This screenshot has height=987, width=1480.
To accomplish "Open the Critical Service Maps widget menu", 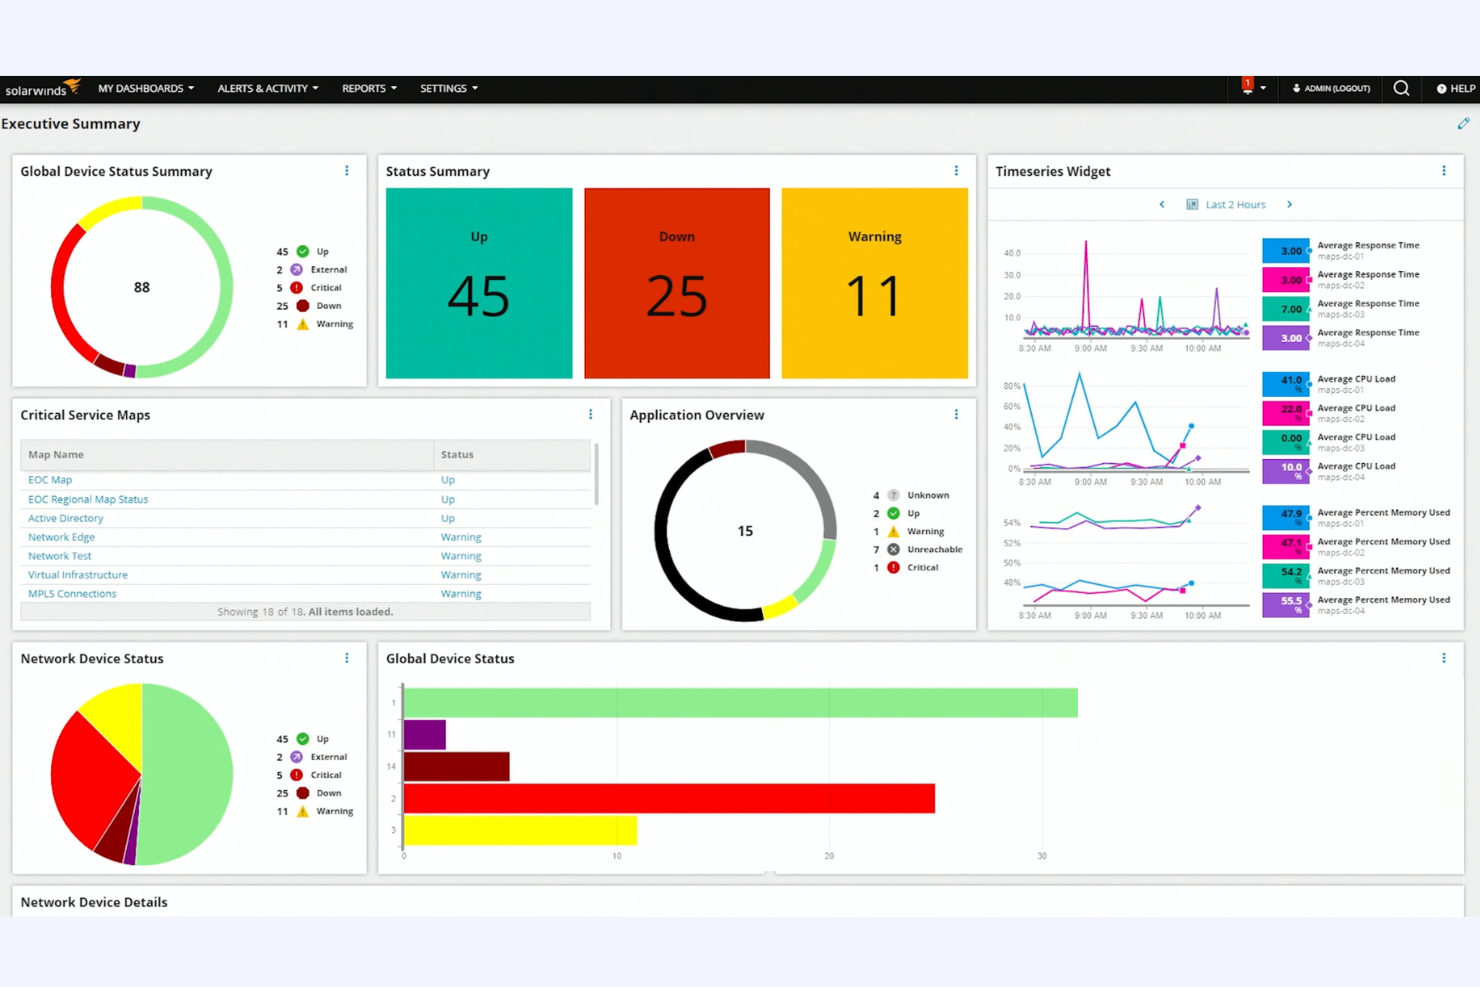I will 590,413.
